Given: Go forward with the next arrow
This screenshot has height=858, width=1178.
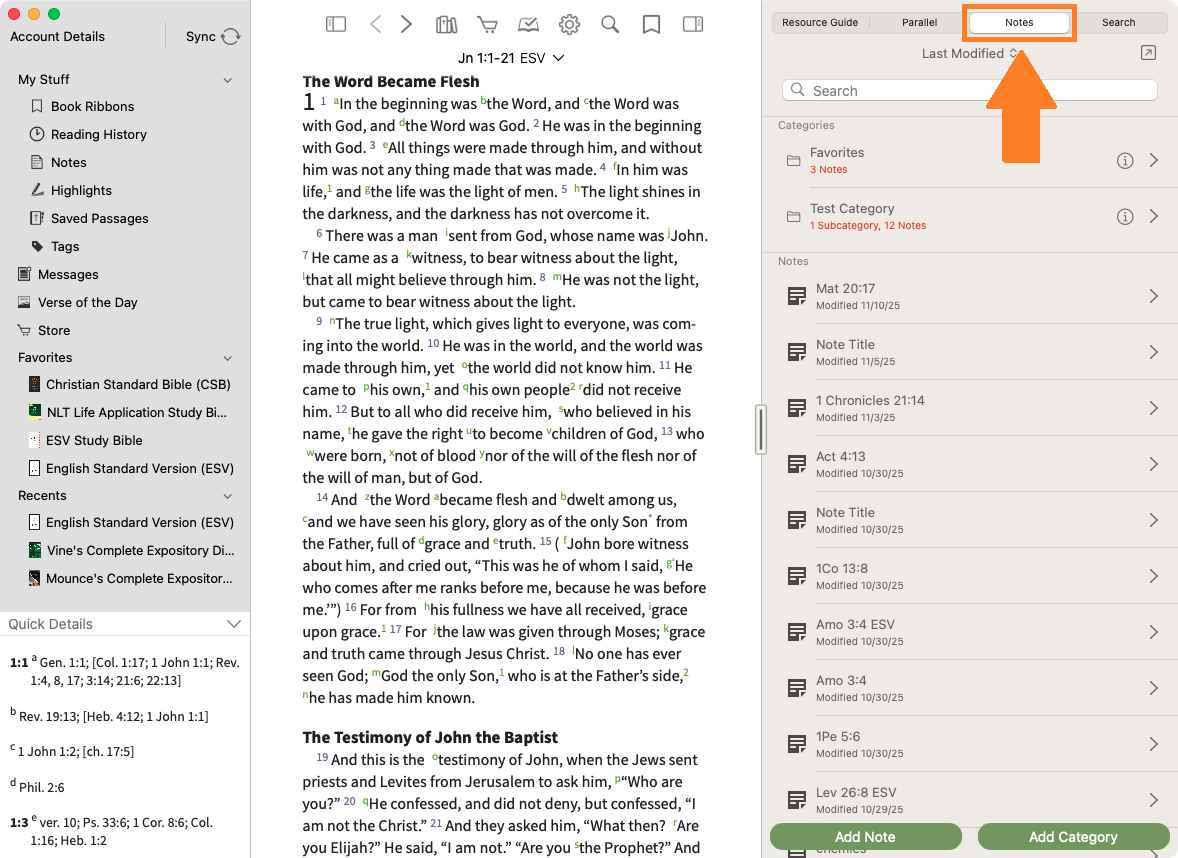Looking at the screenshot, I should [406, 24].
